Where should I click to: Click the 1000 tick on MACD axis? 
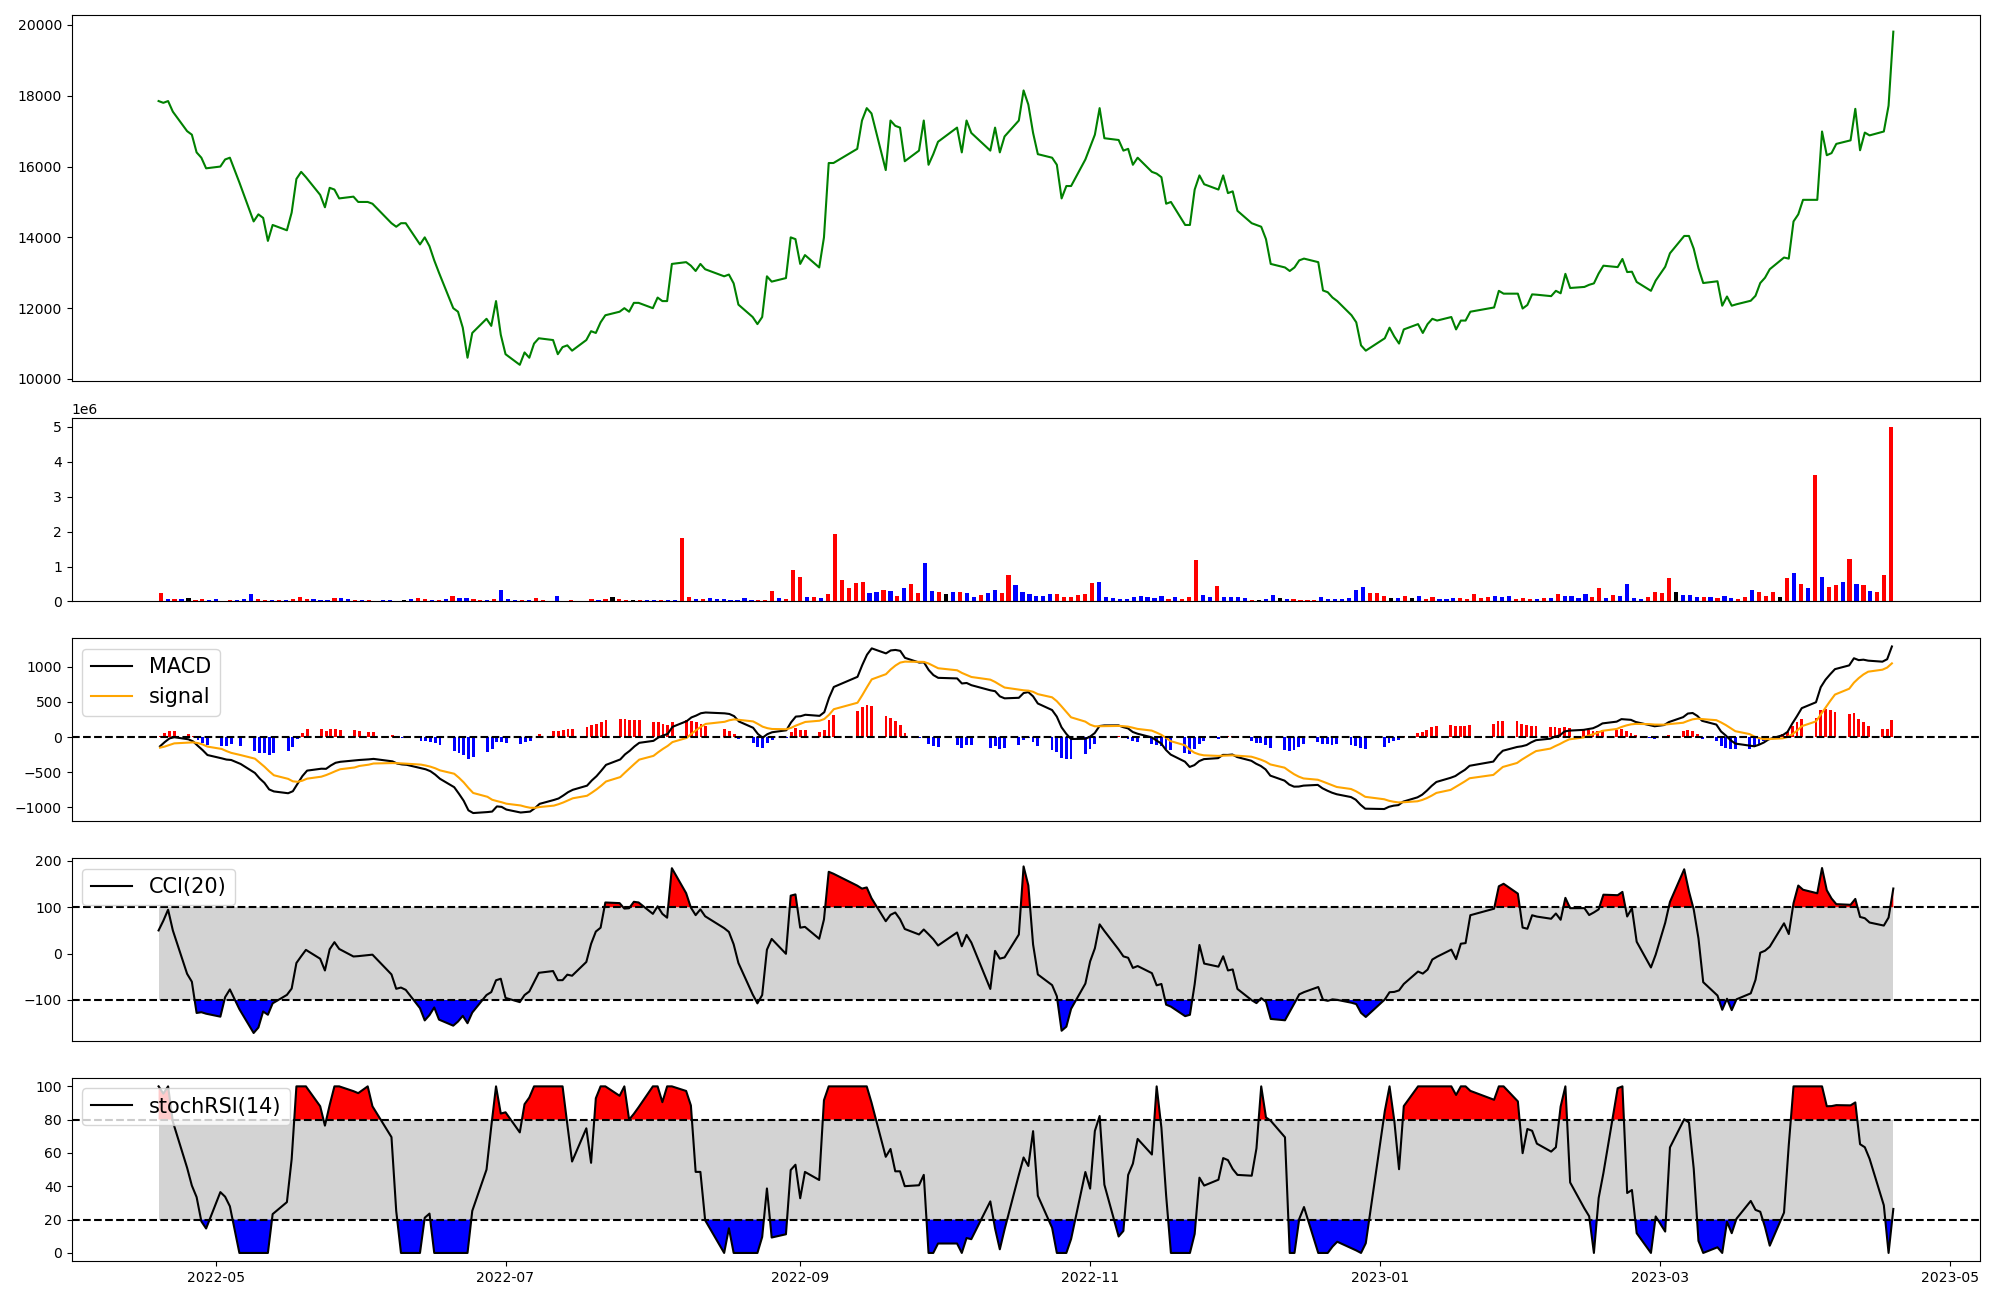coord(45,667)
